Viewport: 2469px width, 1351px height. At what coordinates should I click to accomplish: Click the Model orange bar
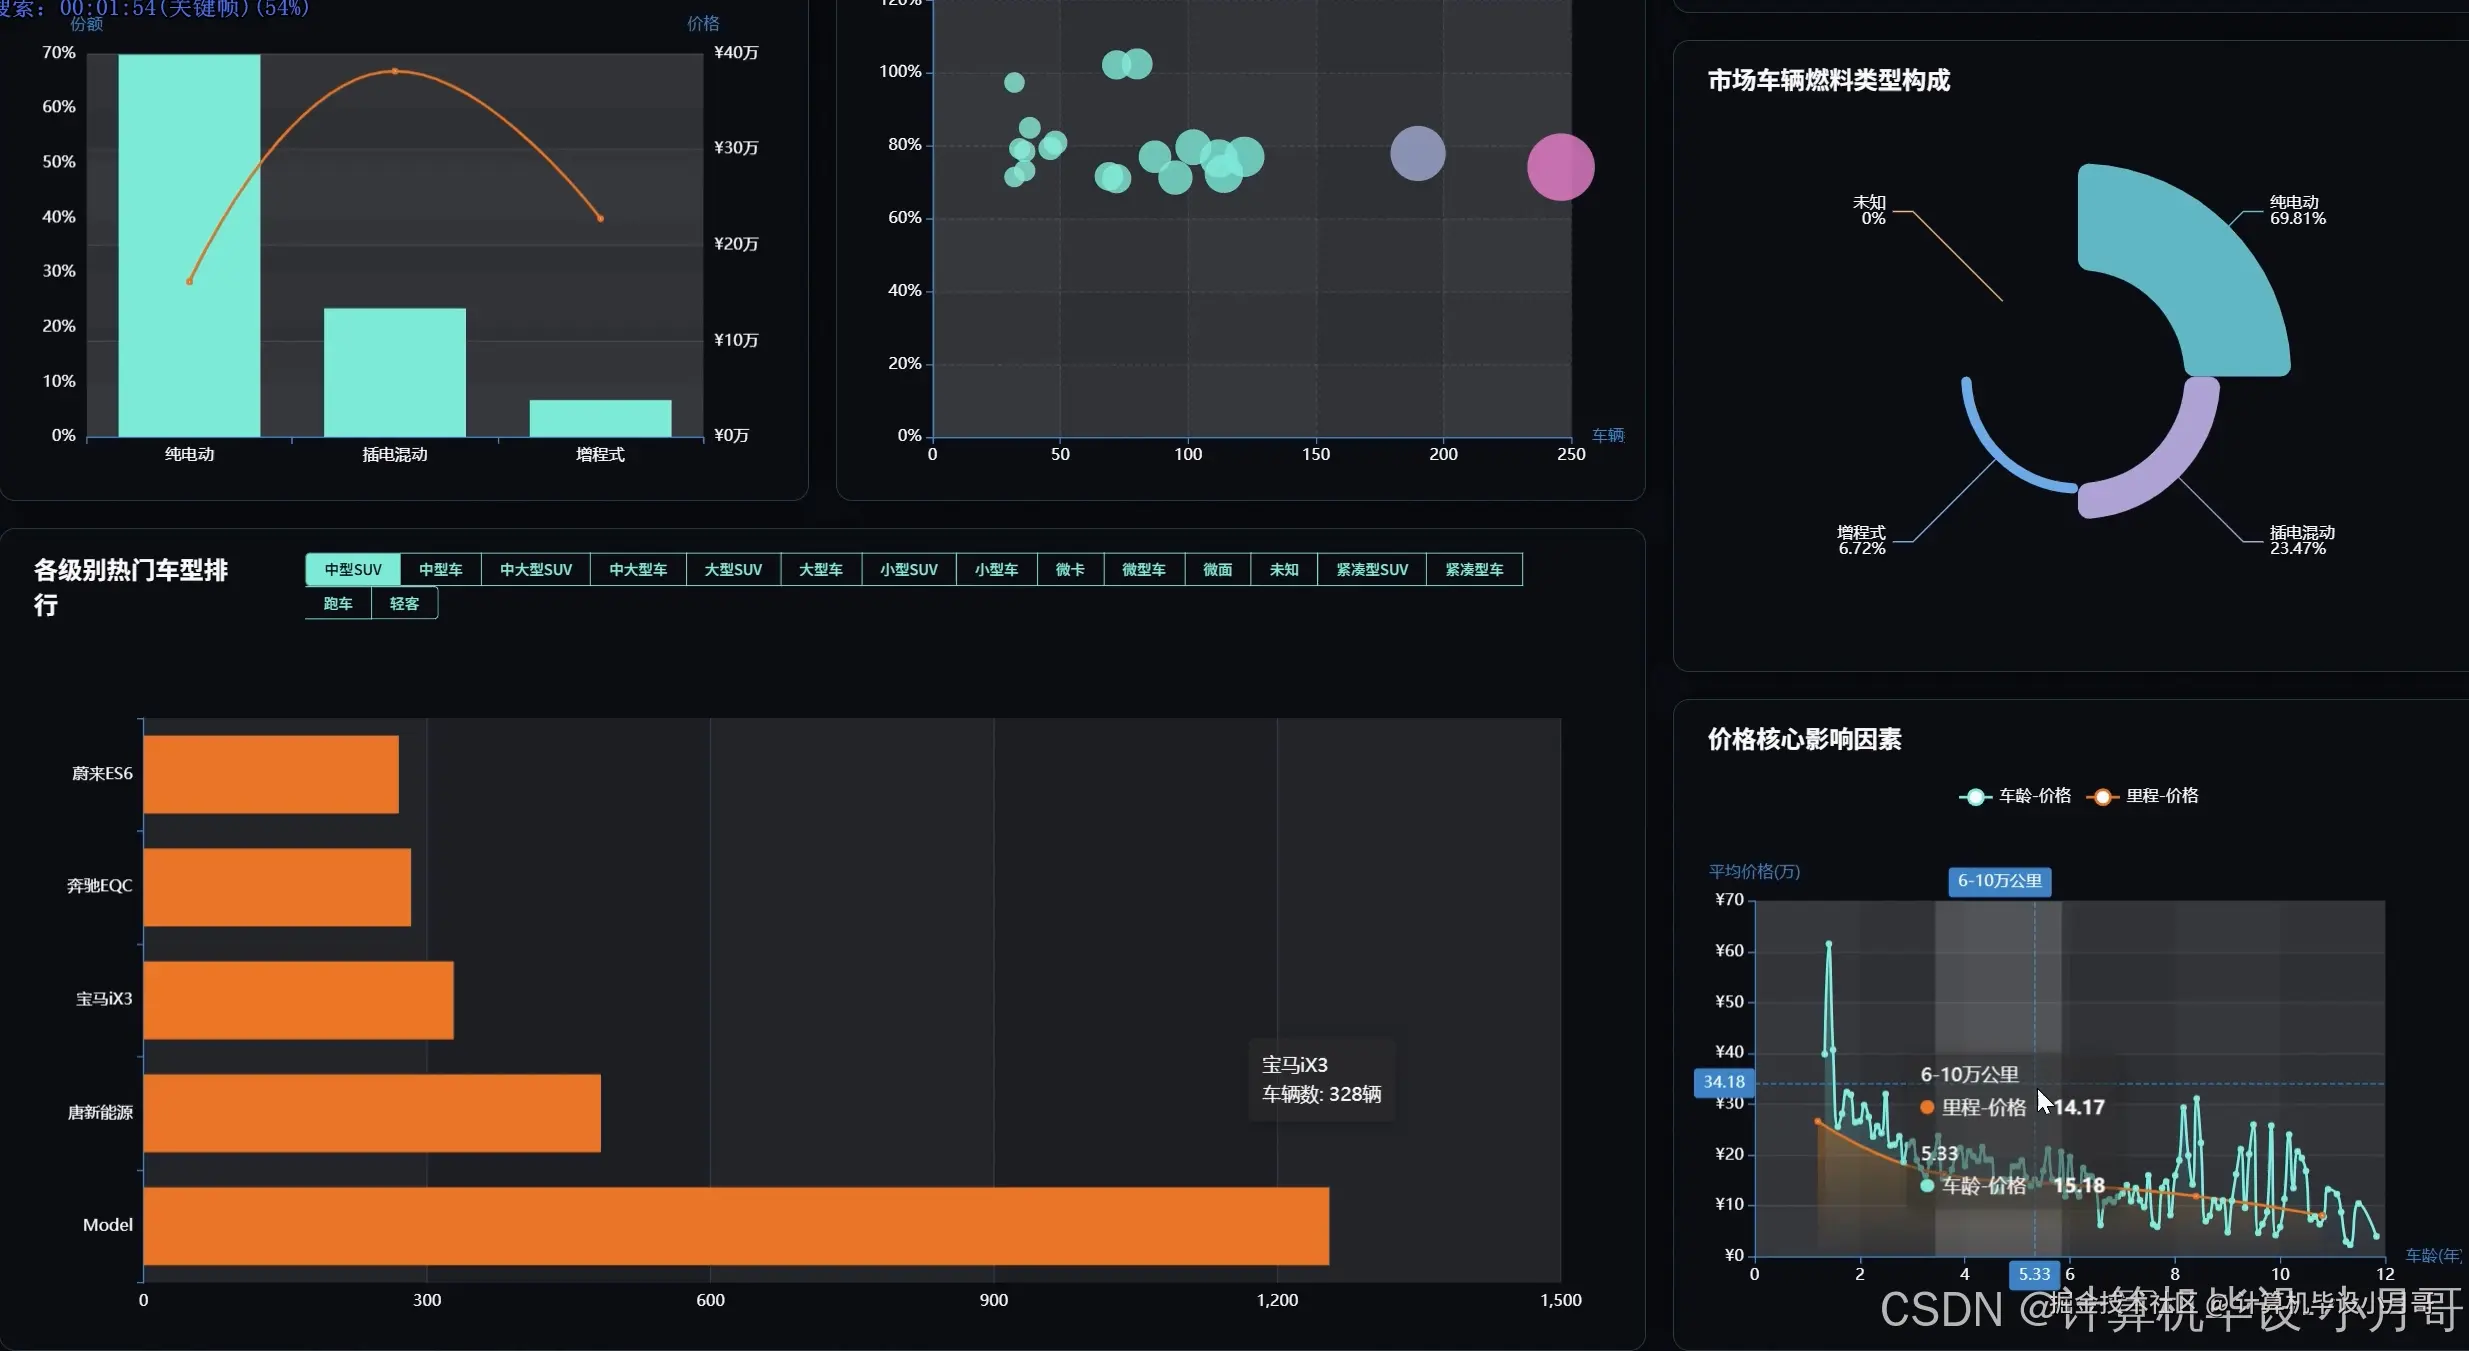click(735, 1226)
